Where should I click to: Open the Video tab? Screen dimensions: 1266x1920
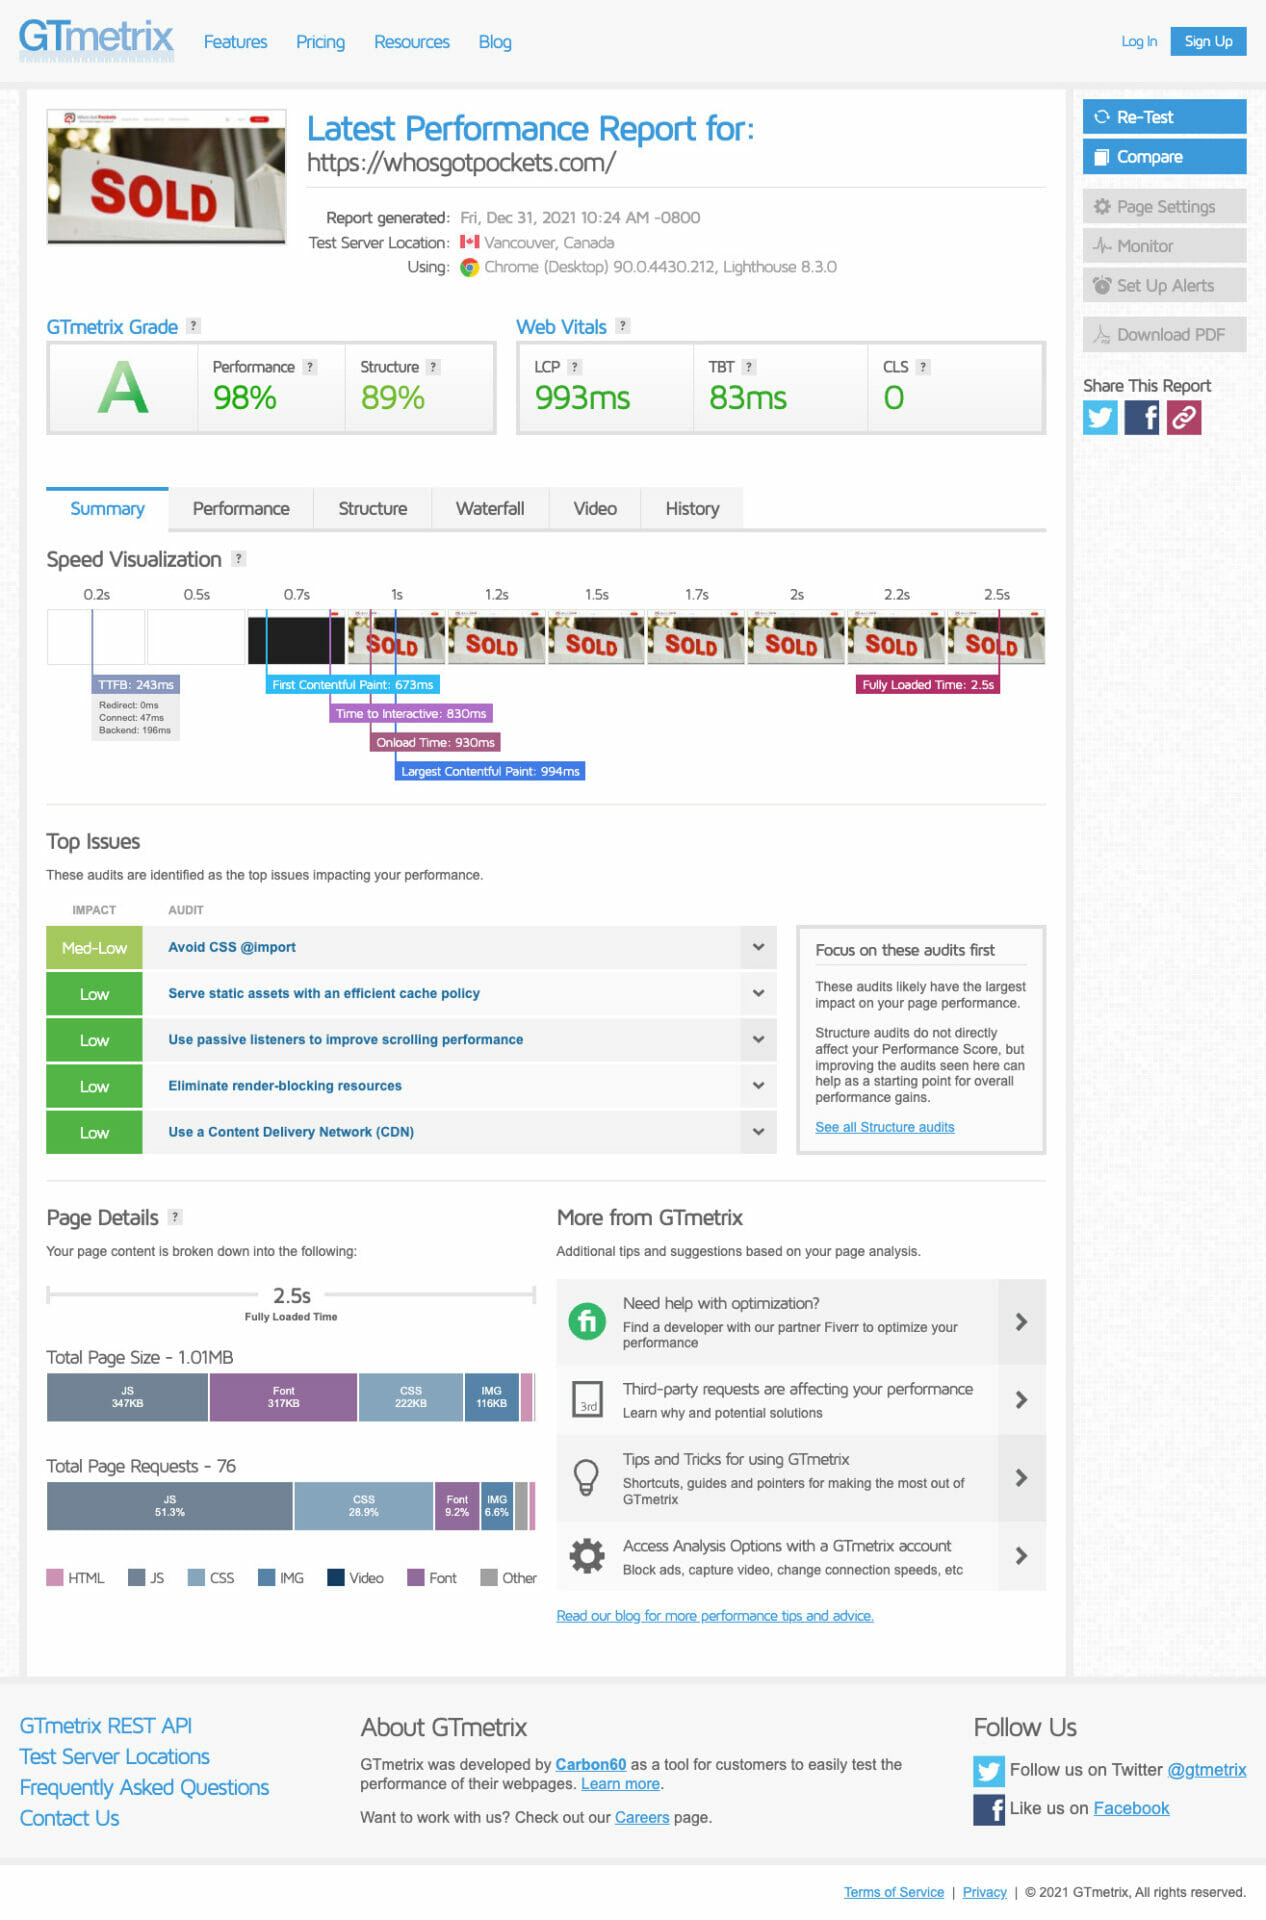click(595, 508)
